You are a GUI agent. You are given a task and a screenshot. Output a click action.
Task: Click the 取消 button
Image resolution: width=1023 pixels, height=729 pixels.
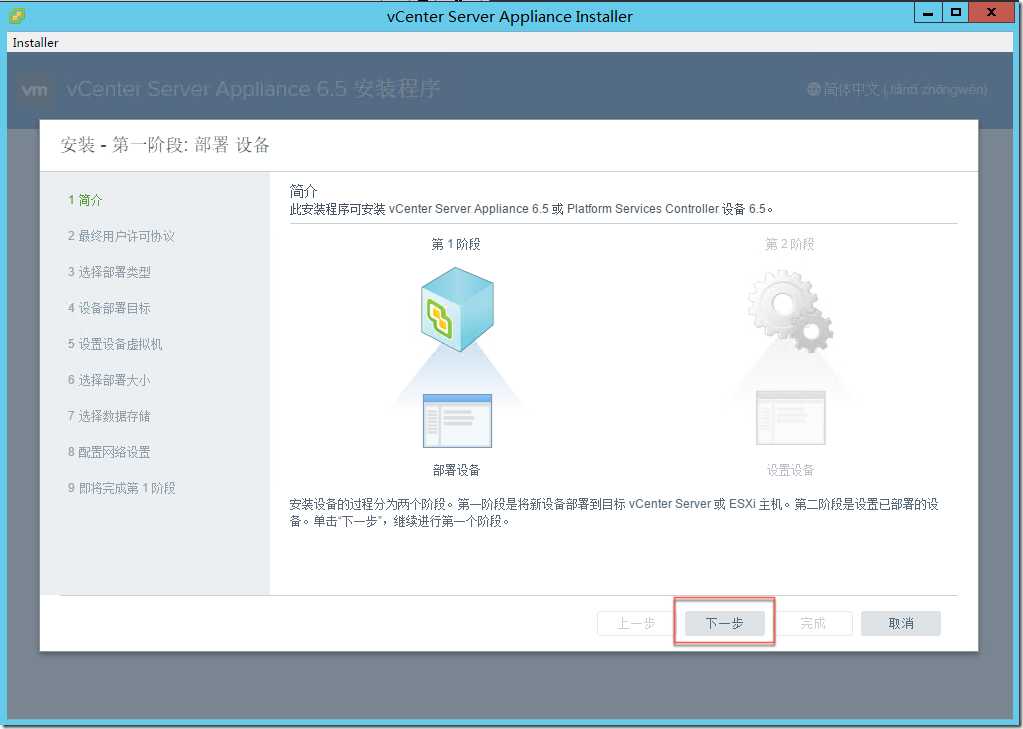[x=901, y=623]
